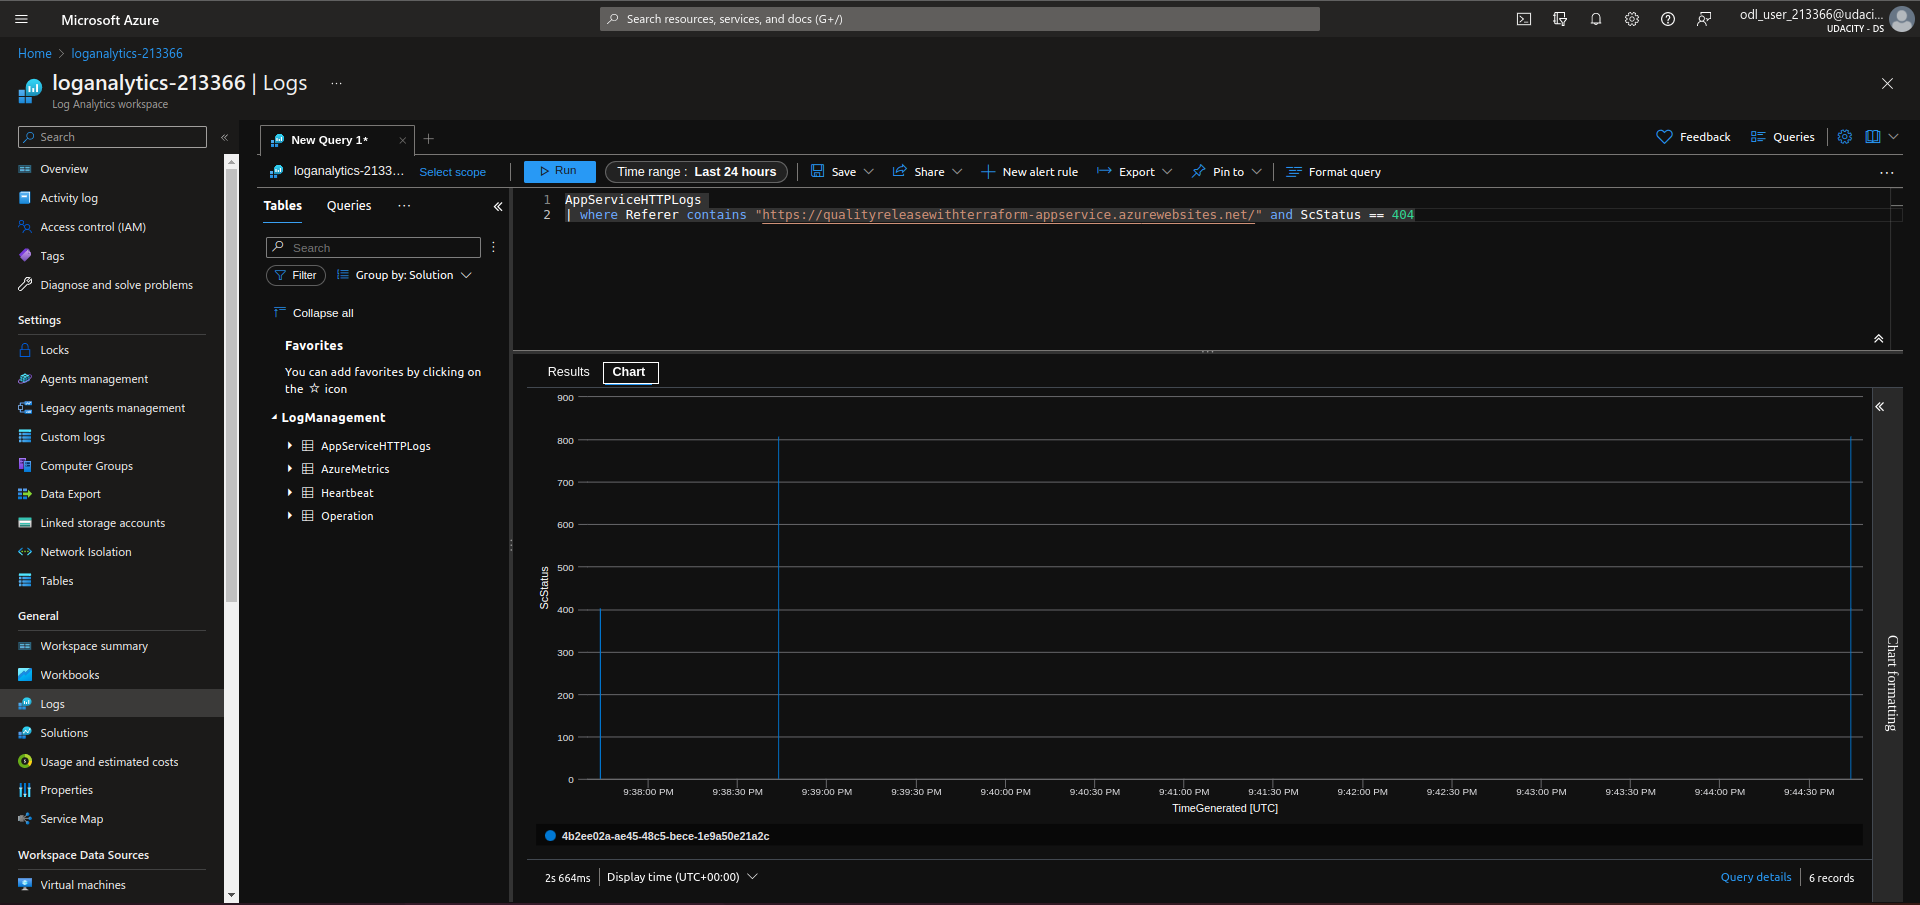1920x905 pixels.
Task: Open the Azure portal hamburger menu
Action: pyautogui.click(x=22, y=19)
